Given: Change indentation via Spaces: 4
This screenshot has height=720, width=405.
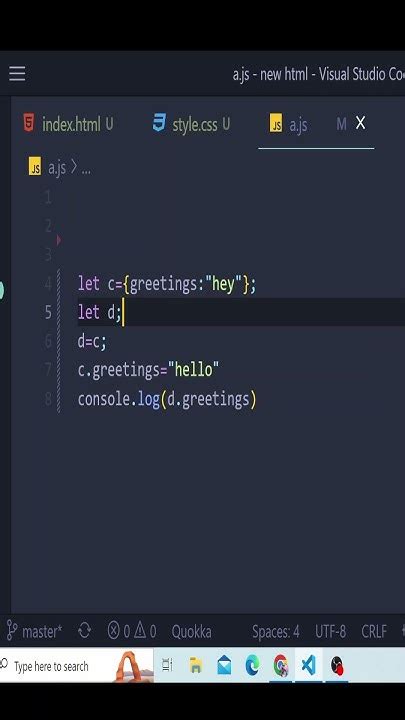Looking at the screenshot, I should (x=276, y=632).
